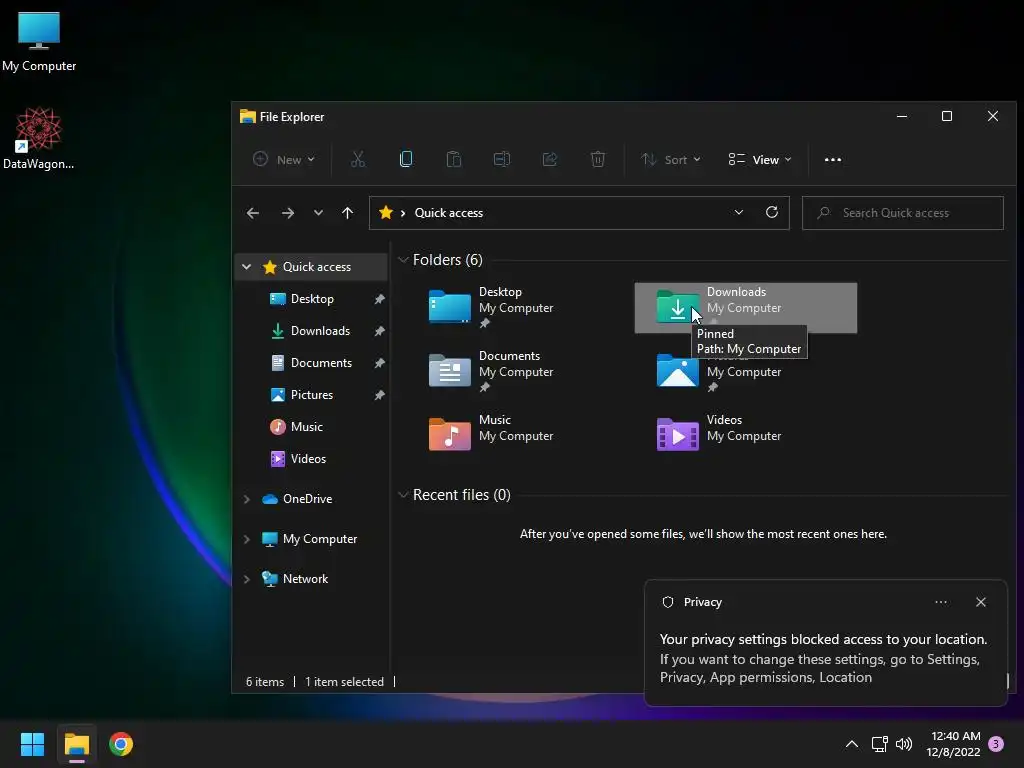The image size is (1024, 768).
Task: Select Documents in navigation pane
Action: click(321, 363)
